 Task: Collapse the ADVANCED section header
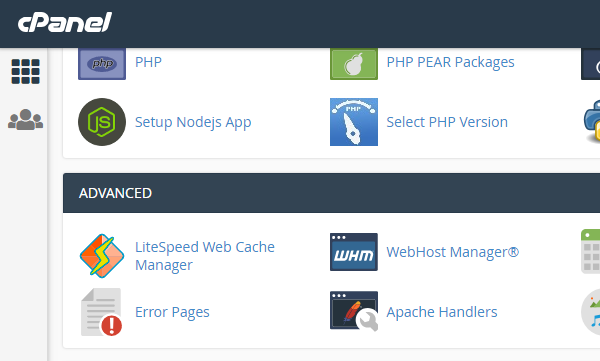331,193
